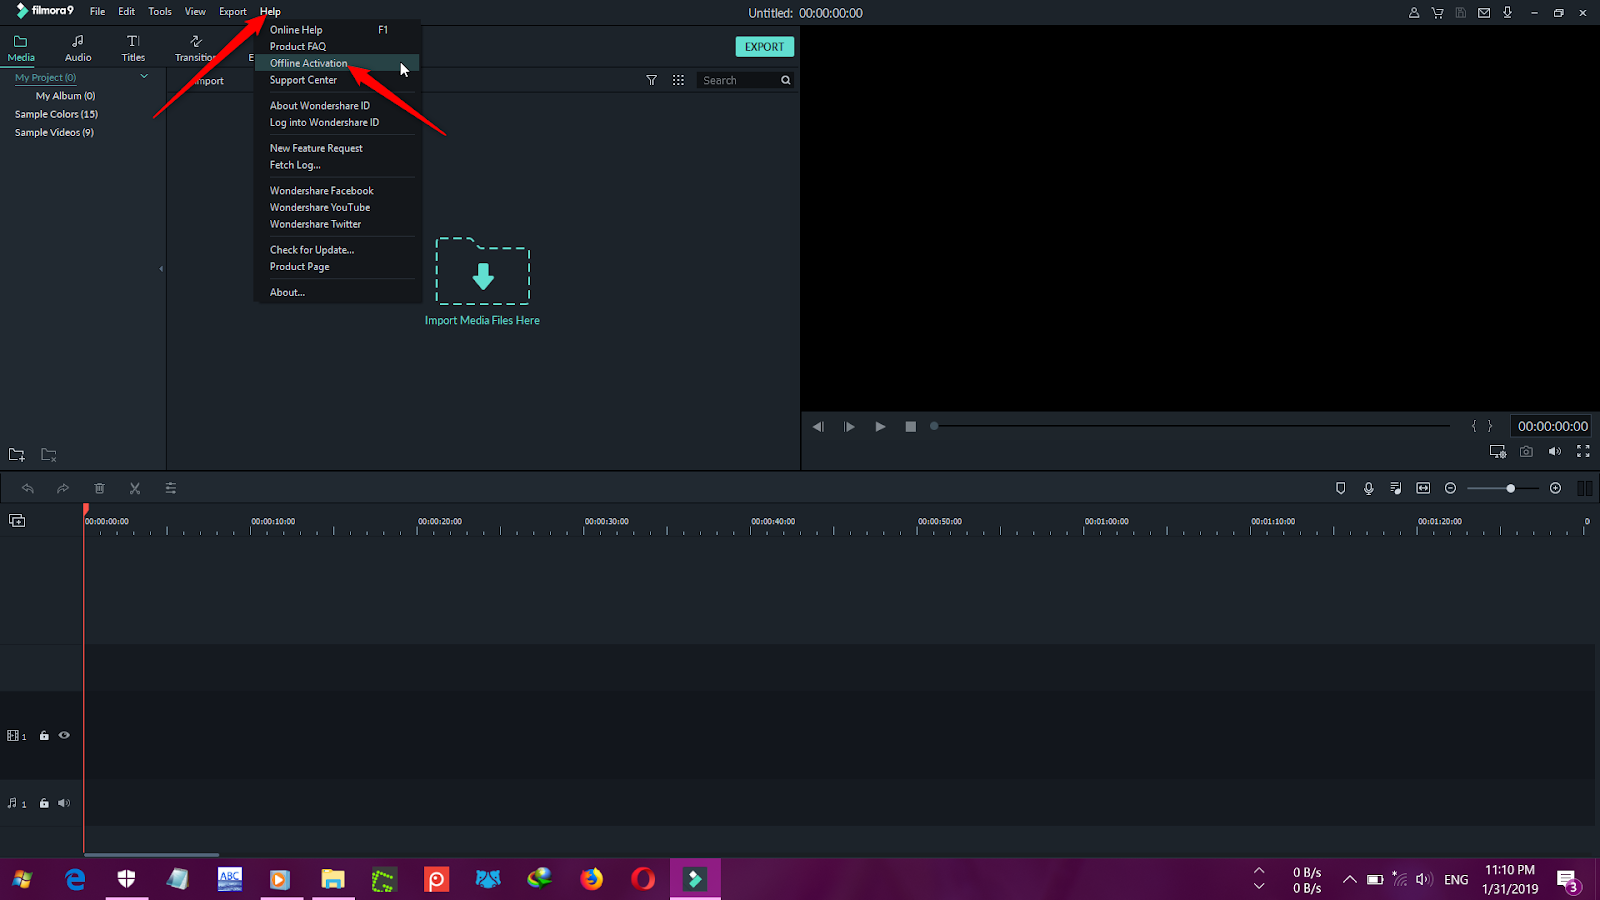
Task: Collapse My Project chevron
Action: click(x=144, y=77)
